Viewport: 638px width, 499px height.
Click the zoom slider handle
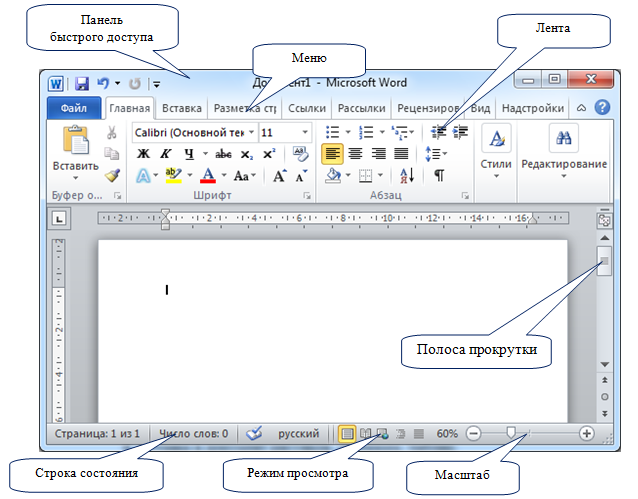point(511,433)
